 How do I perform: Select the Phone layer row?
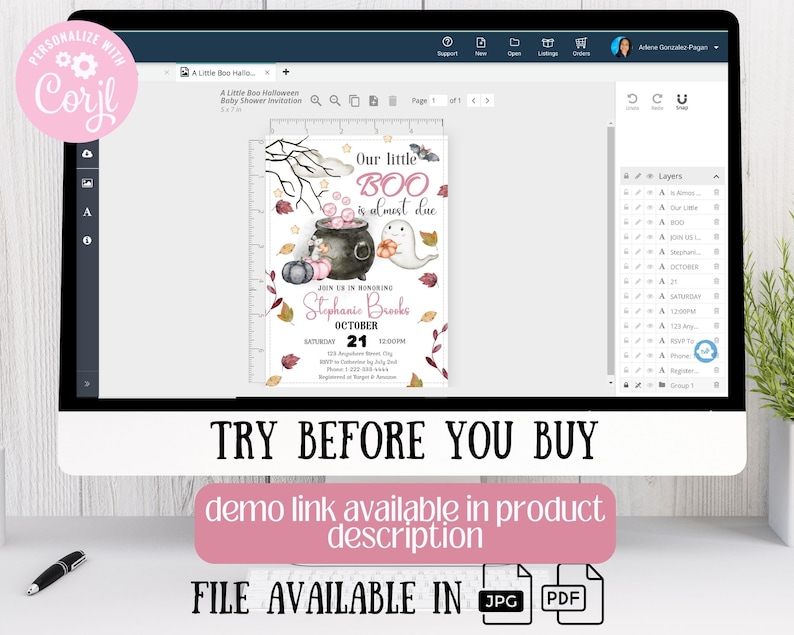coord(671,355)
